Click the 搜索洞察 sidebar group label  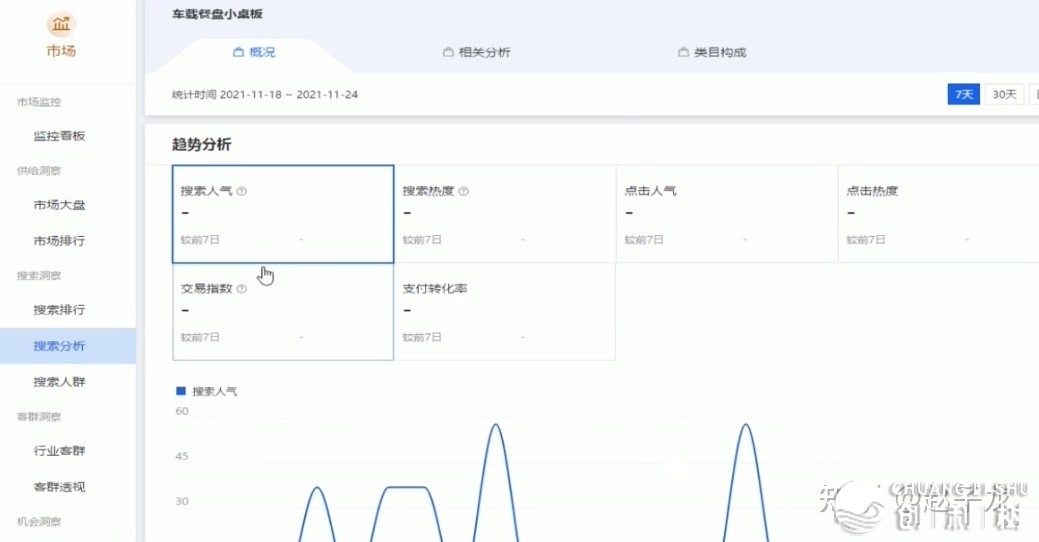point(39,276)
